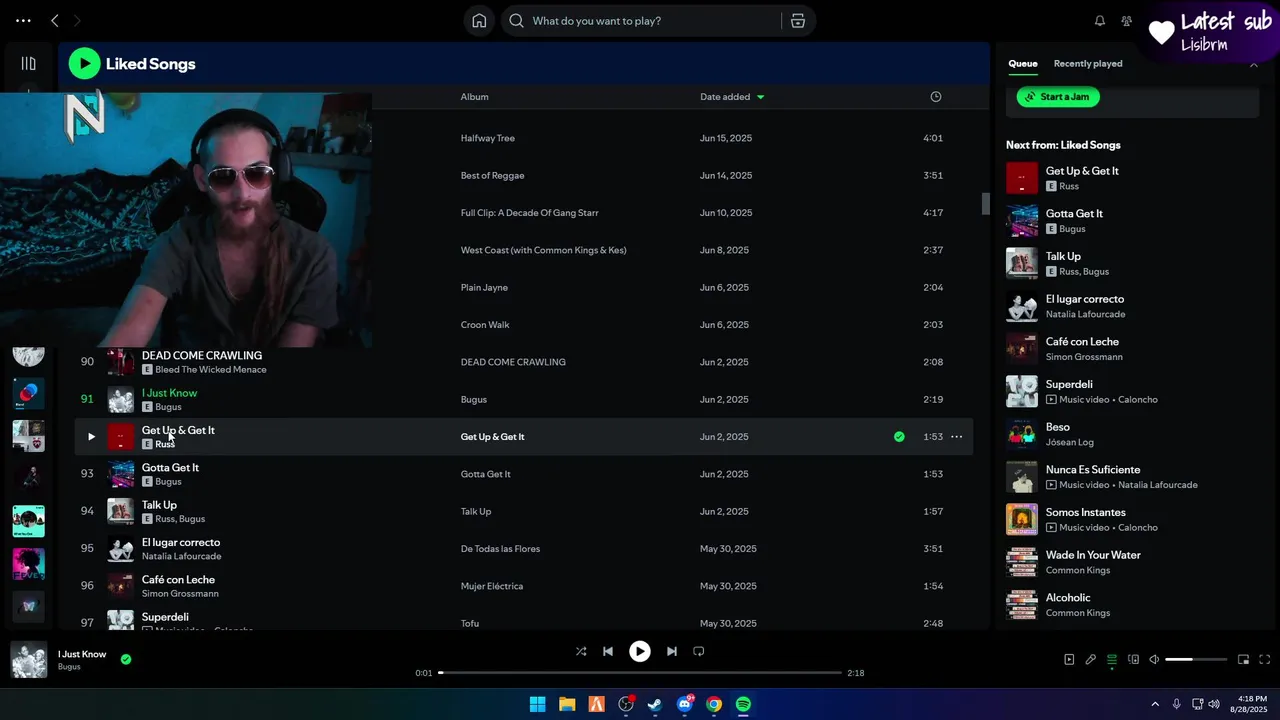Viewport: 1280px width, 720px height.
Task: Toggle repeat mode
Action: point(699,651)
